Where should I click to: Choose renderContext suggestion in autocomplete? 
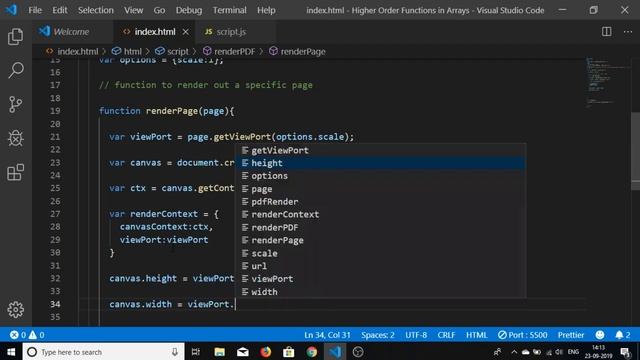click(381, 214)
